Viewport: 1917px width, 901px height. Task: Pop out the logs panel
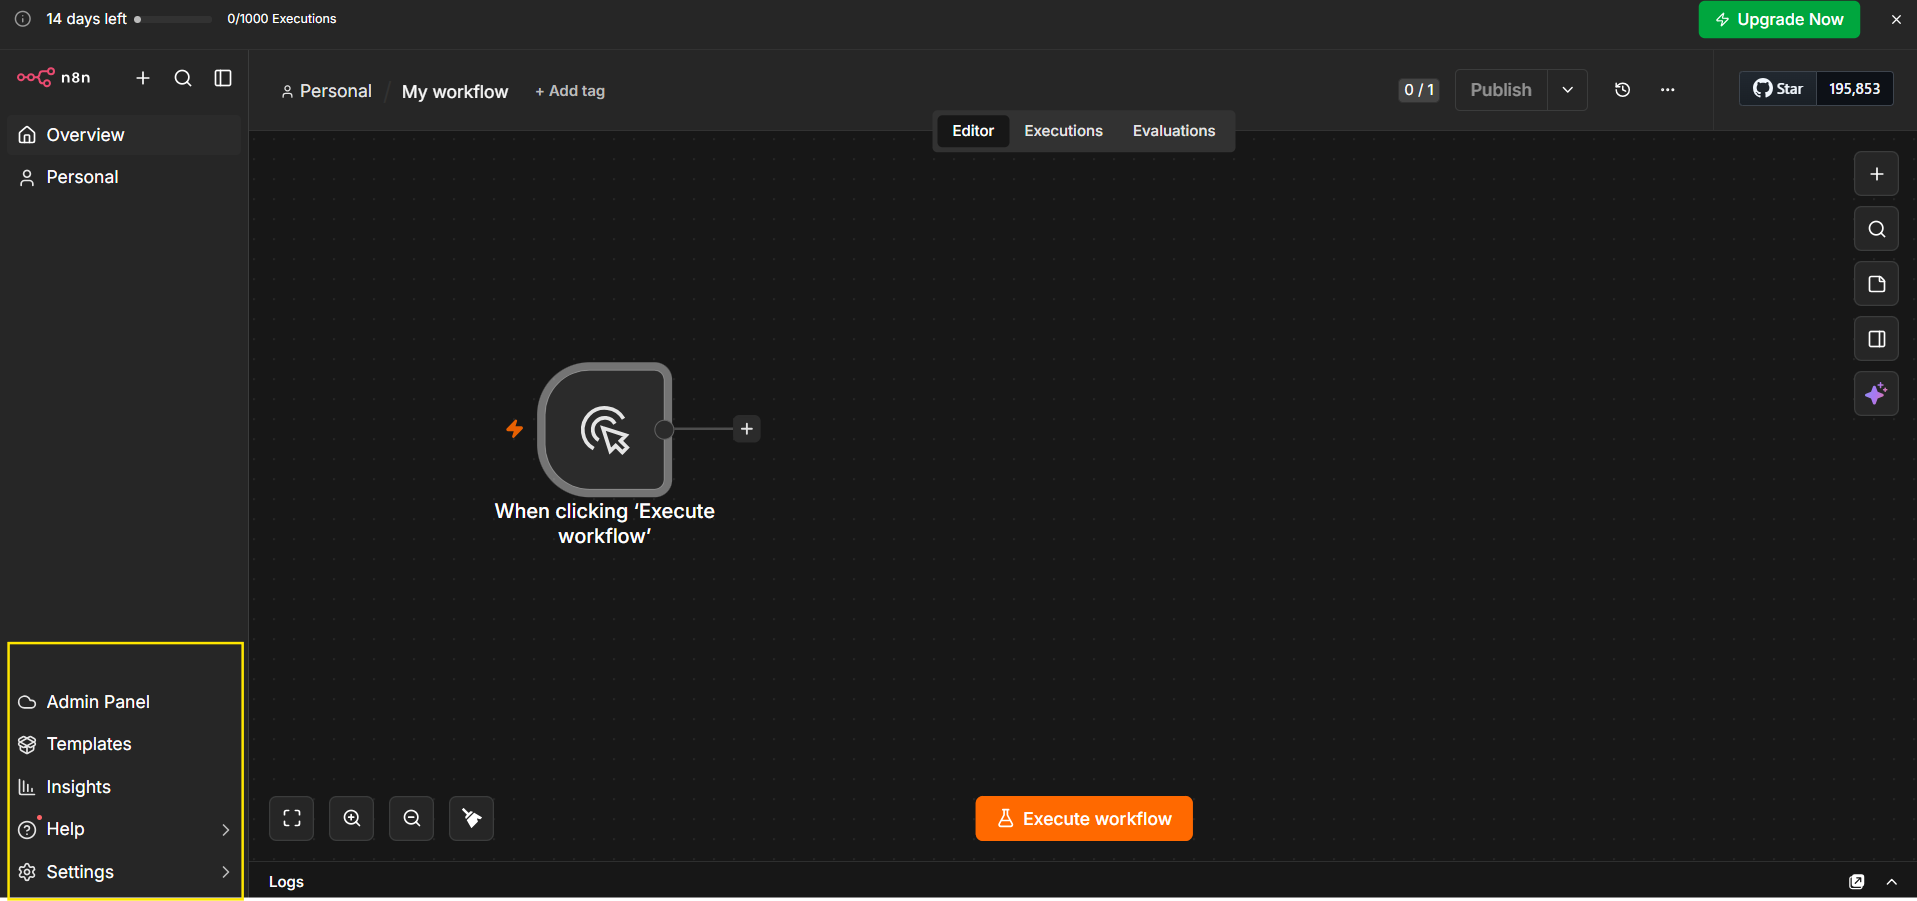(1857, 881)
